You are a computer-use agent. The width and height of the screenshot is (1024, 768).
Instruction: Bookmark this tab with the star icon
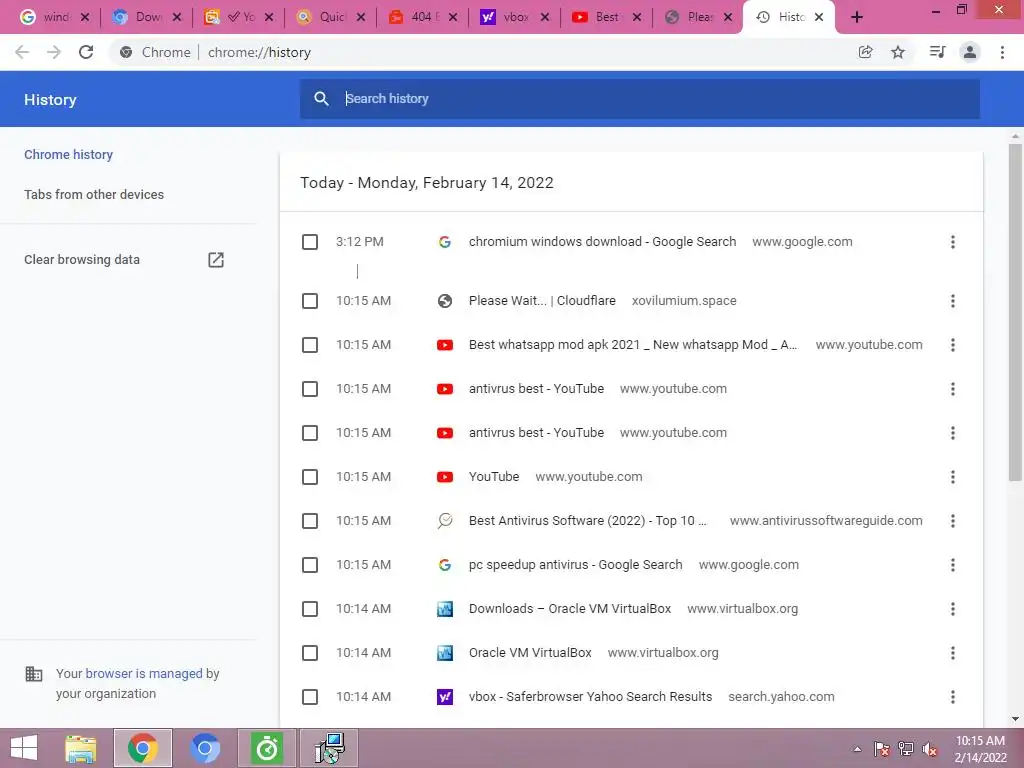898,52
